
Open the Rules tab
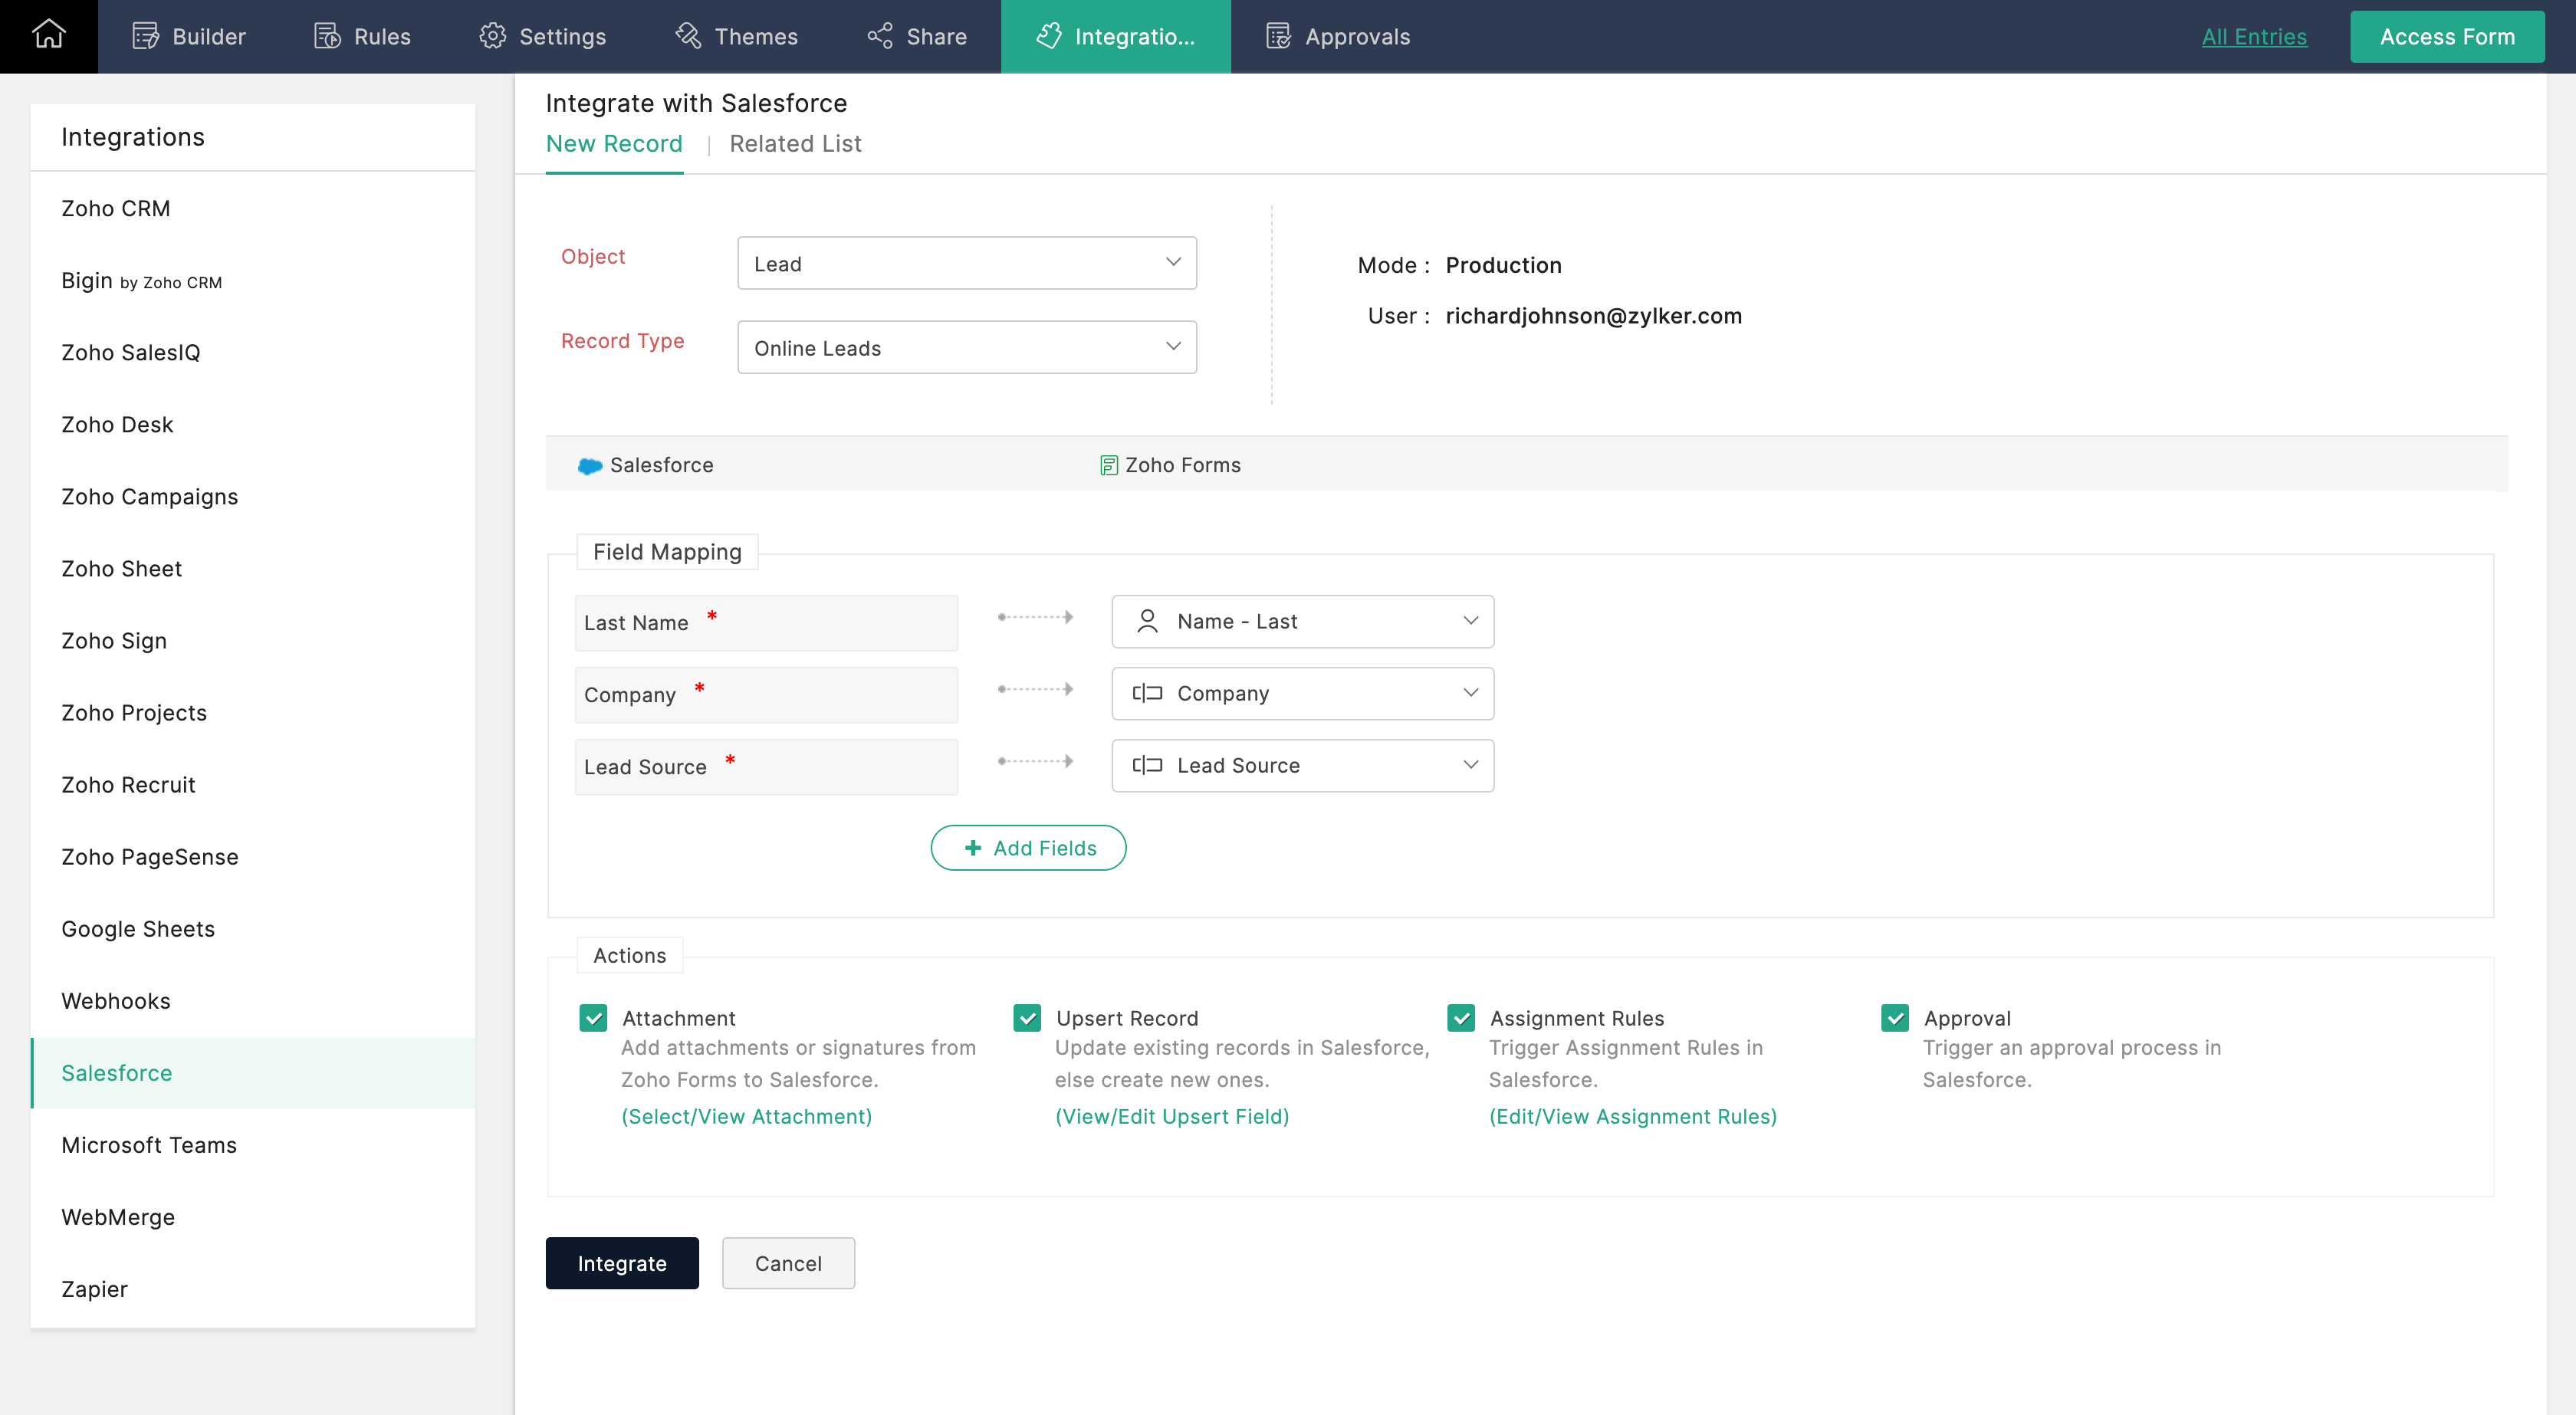point(362,36)
